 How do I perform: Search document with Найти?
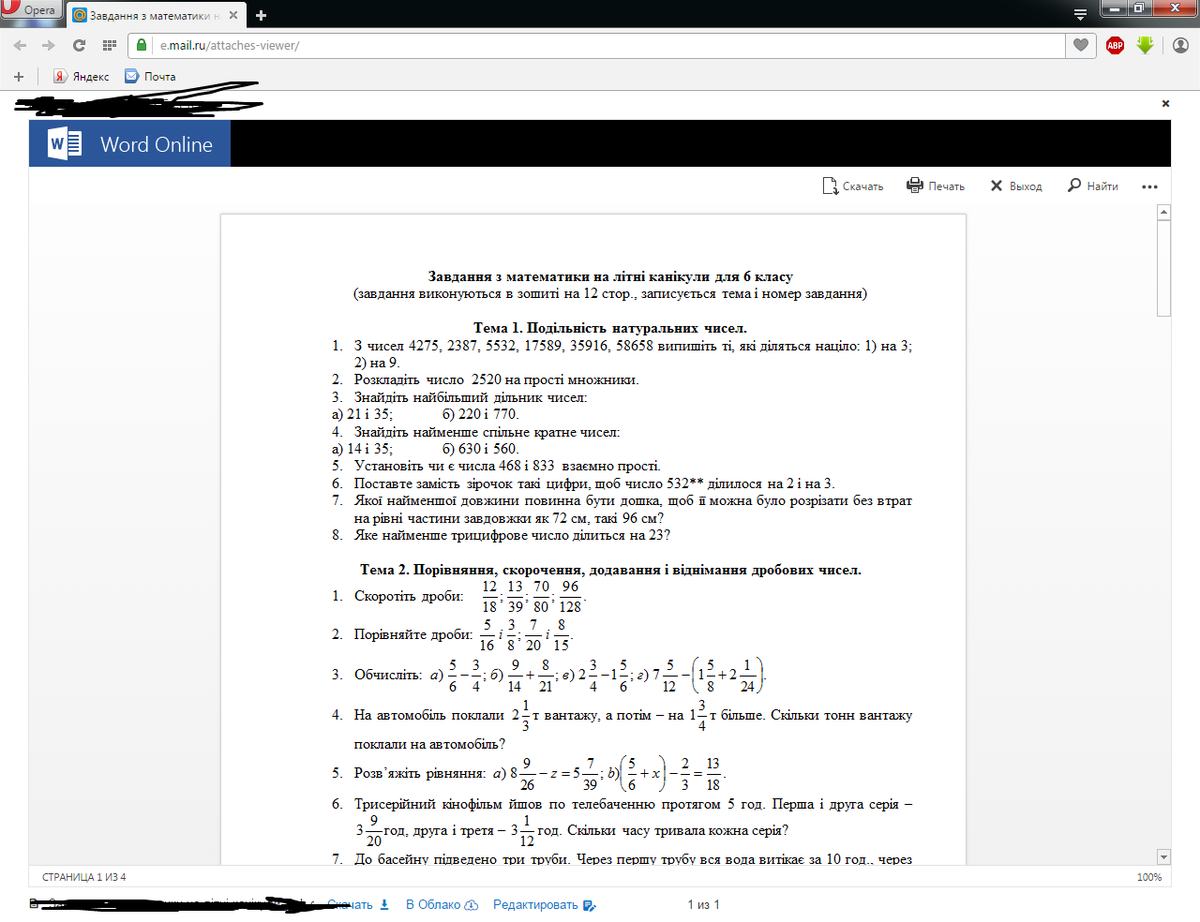(x=1093, y=186)
